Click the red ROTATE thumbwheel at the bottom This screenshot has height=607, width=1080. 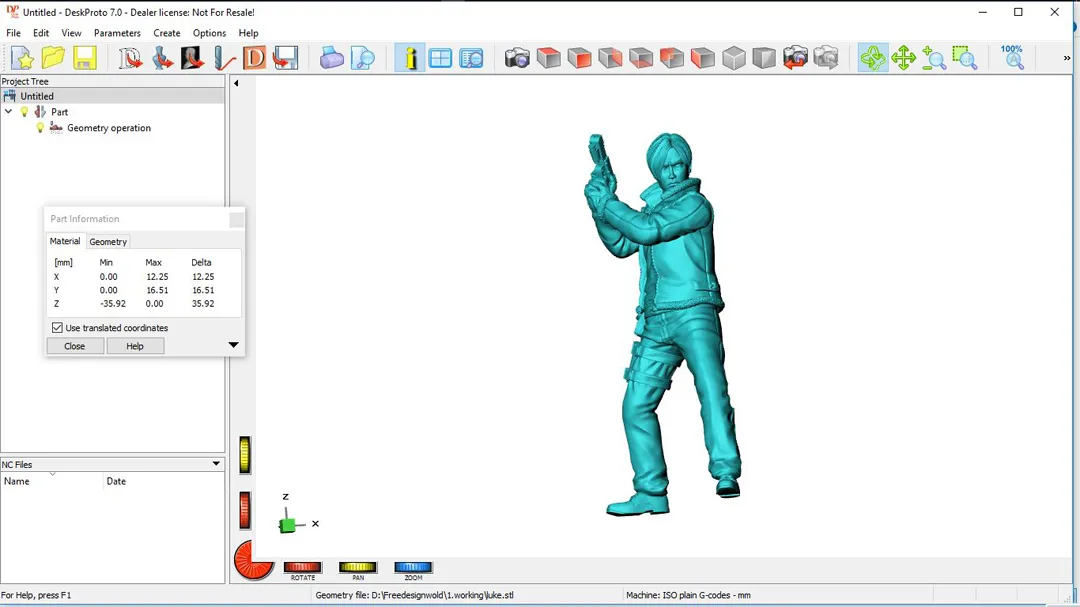[x=302, y=567]
